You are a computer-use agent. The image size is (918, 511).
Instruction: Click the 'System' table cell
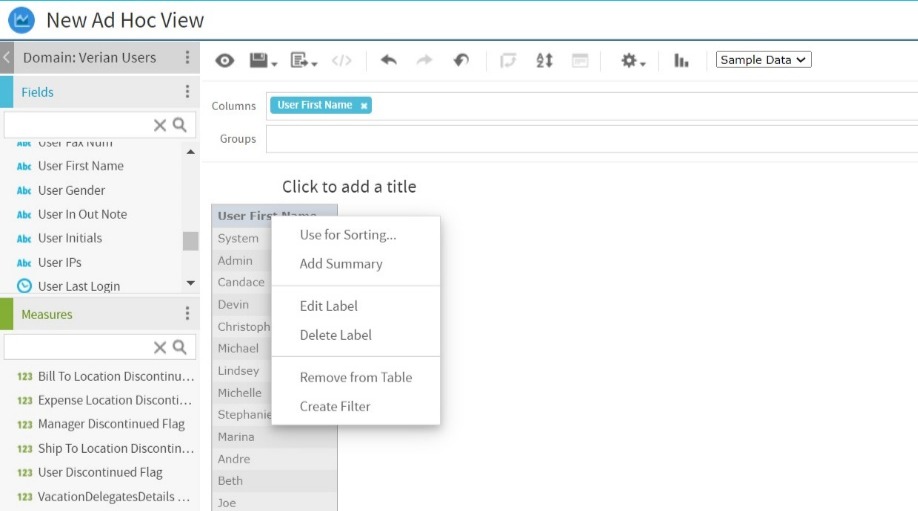pos(242,238)
